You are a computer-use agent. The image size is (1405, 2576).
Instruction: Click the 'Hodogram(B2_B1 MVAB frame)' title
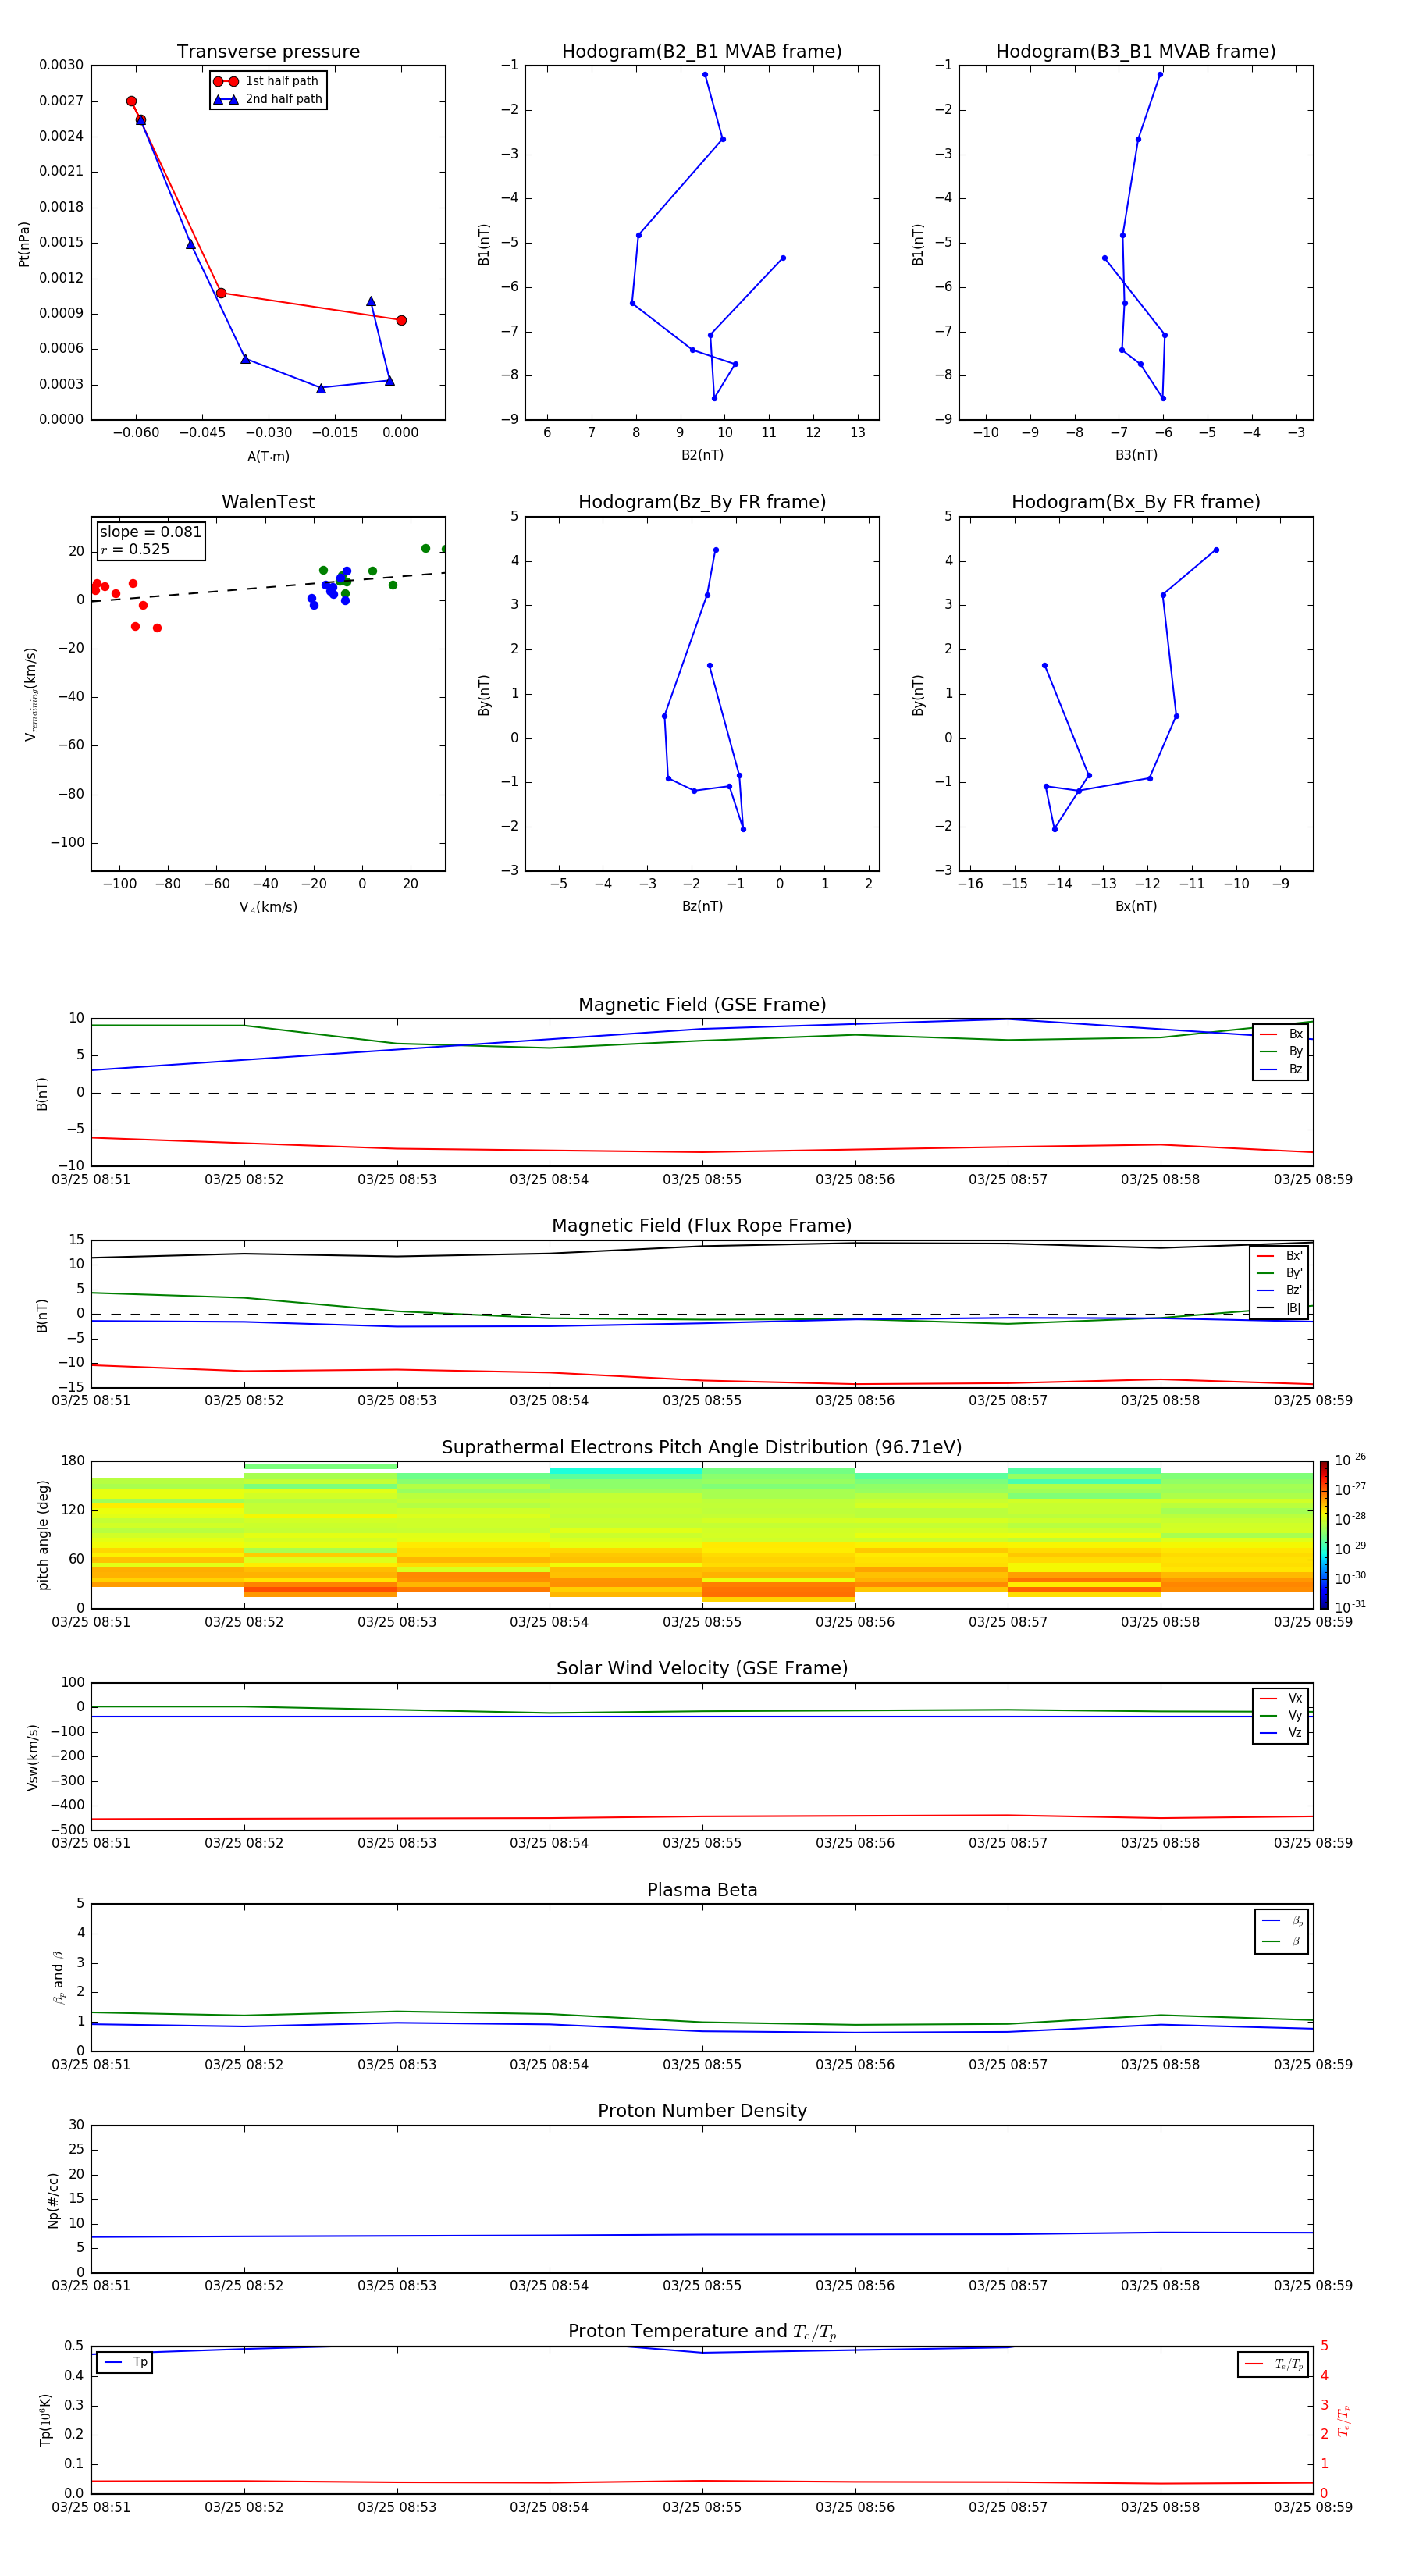[702, 51]
